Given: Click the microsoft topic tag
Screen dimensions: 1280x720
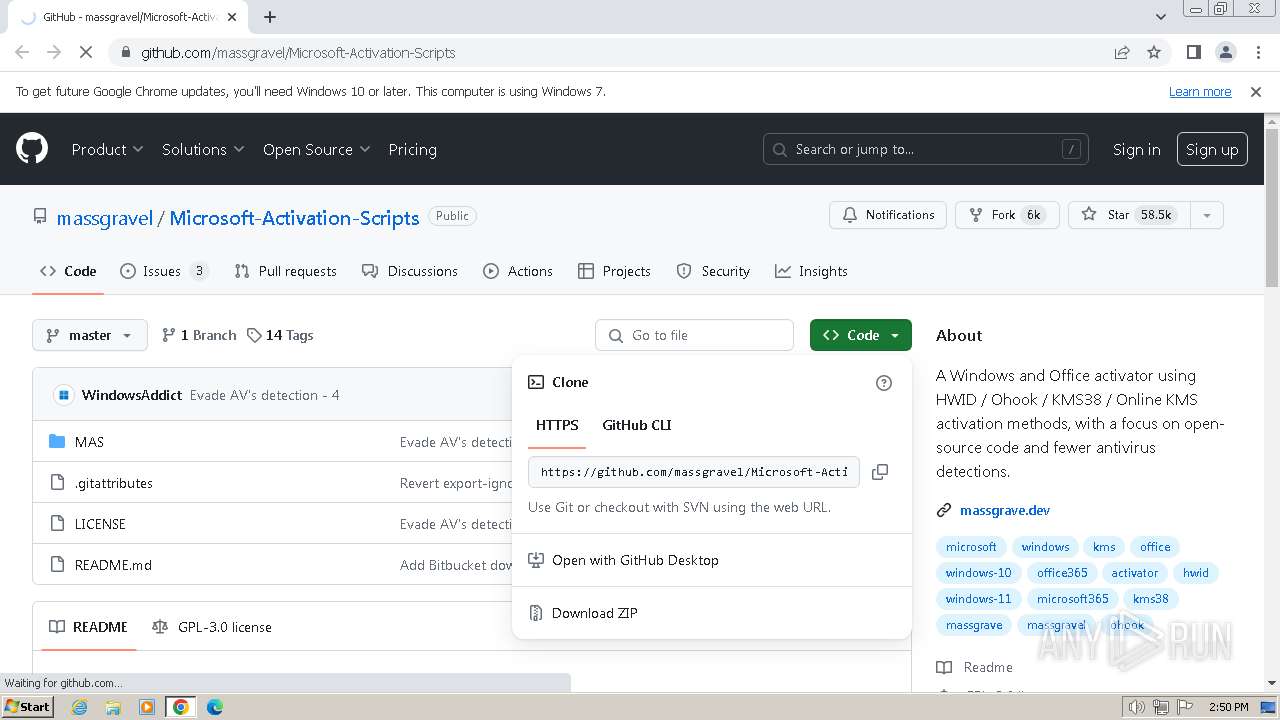Looking at the screenshot, I should coord(971,547).
